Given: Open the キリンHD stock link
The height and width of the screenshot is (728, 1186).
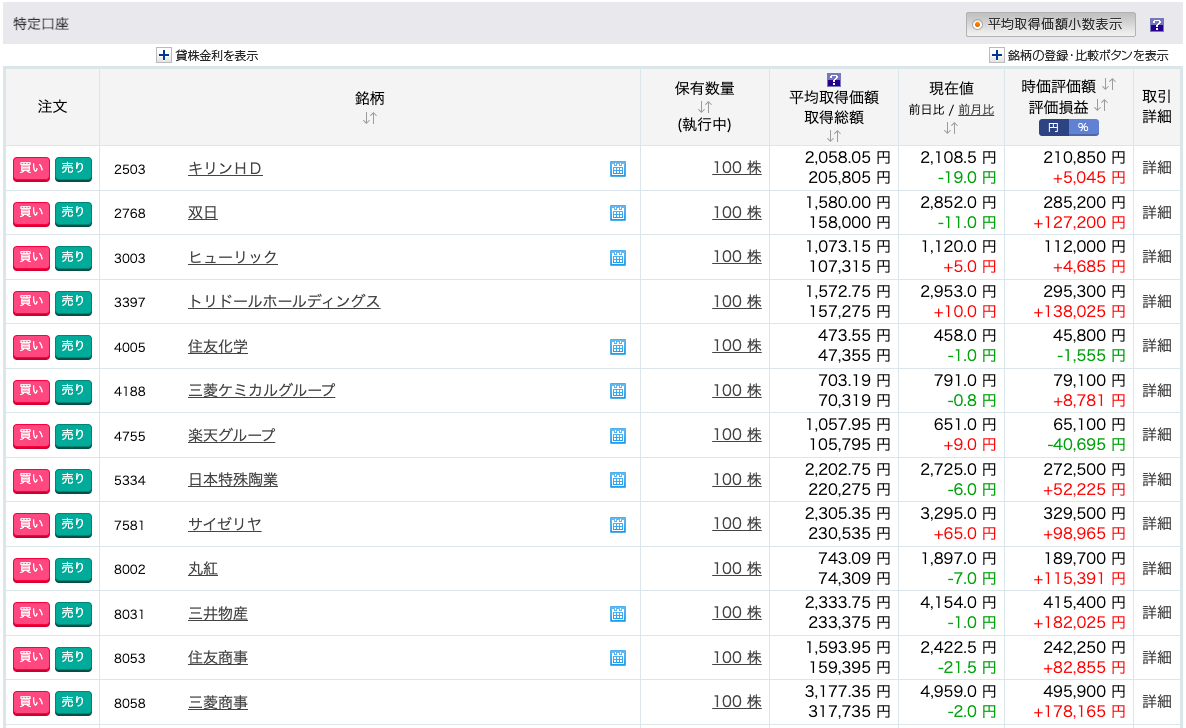Looking at the screenshot, I should 225,169.
